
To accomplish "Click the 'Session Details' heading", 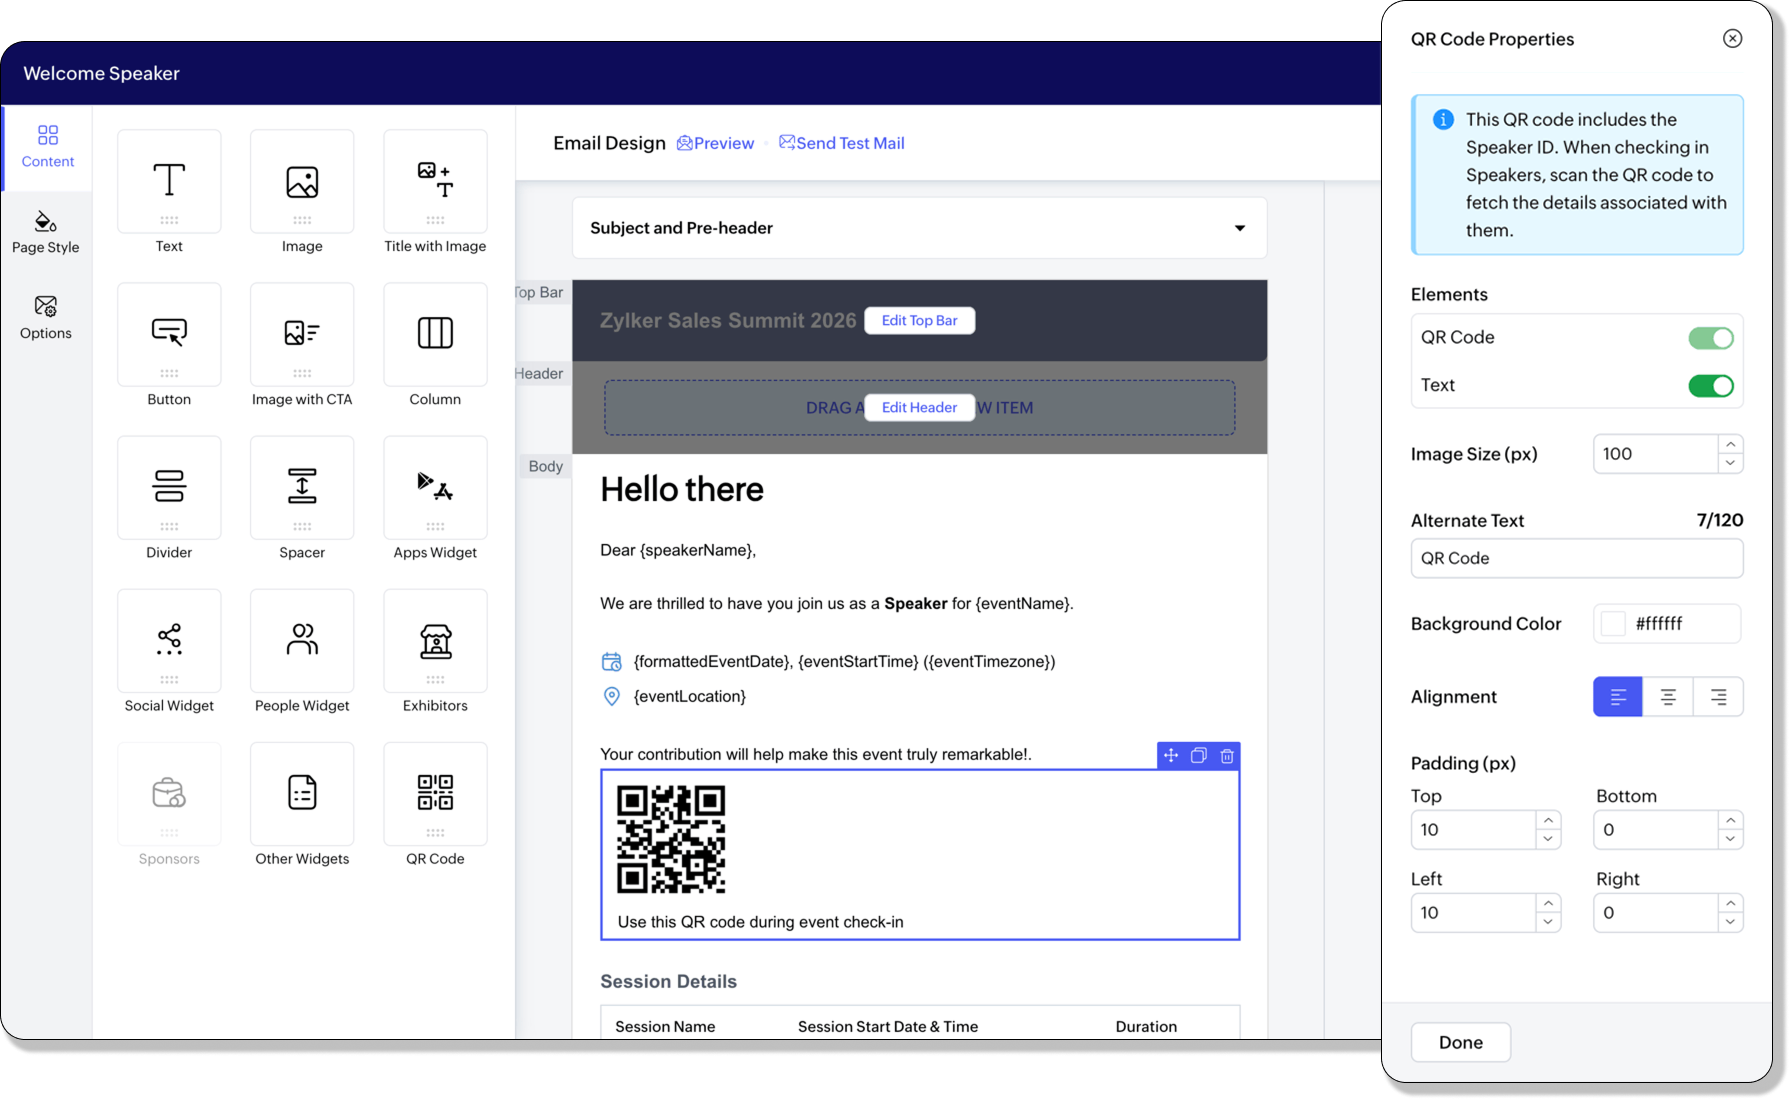I will (x=669, y=982).
